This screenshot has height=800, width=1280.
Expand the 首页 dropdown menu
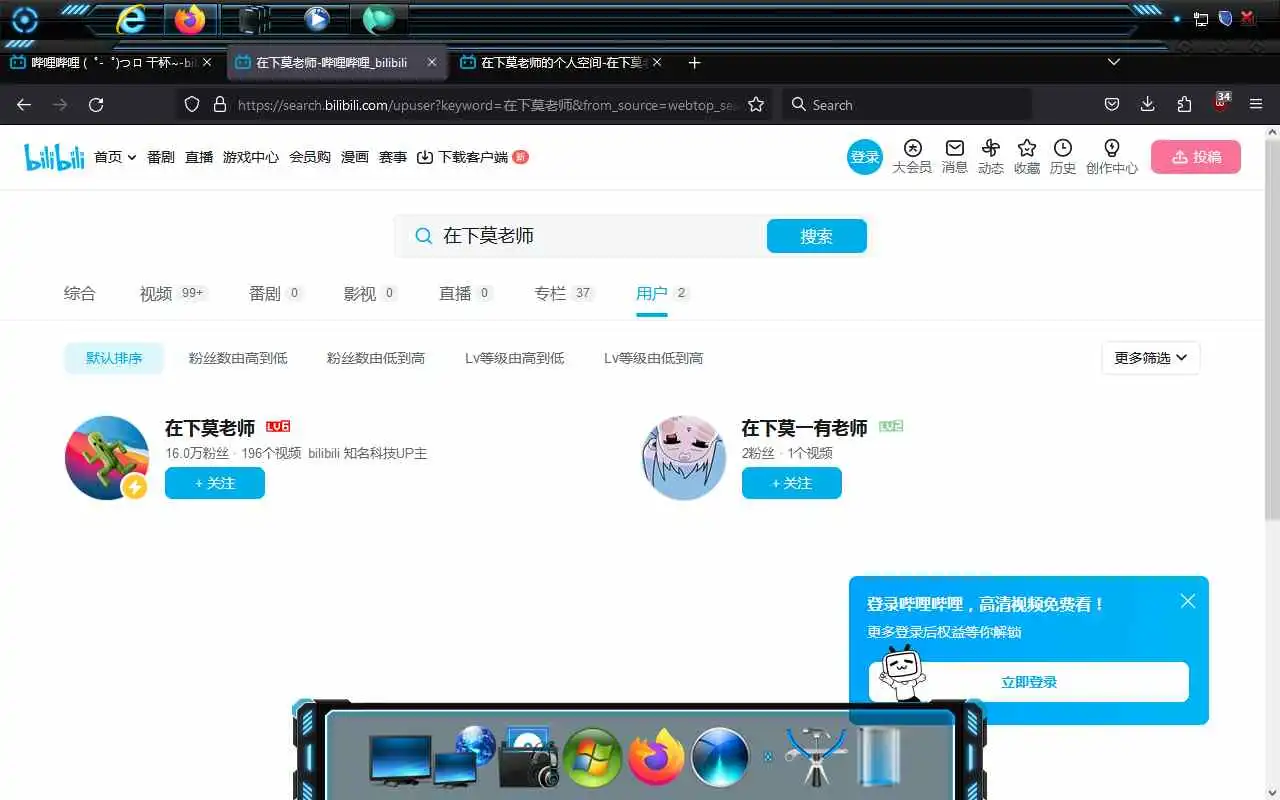point(115,157)
